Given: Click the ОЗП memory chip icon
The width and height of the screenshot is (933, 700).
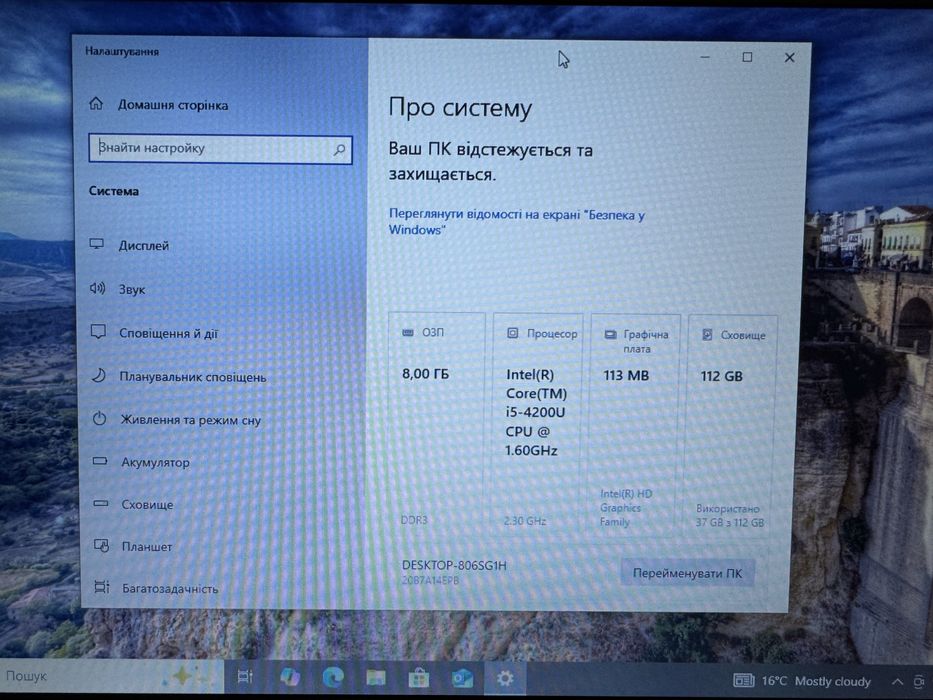Looking at the screenshot, I should (408, 332).
